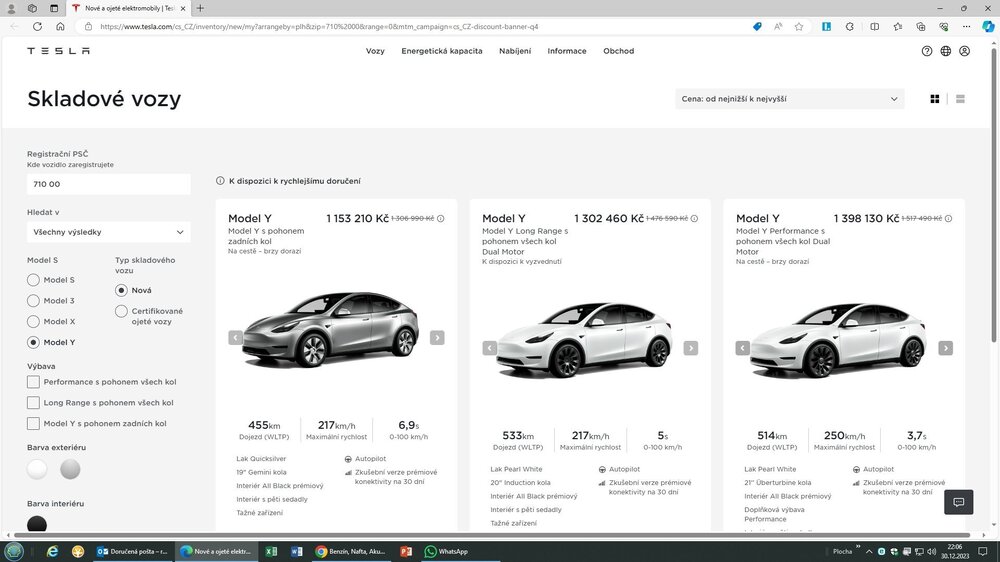1000x562 pixels.
Task: Open the language globe icon
Action: pyautogui.click(x=946, y=51)
